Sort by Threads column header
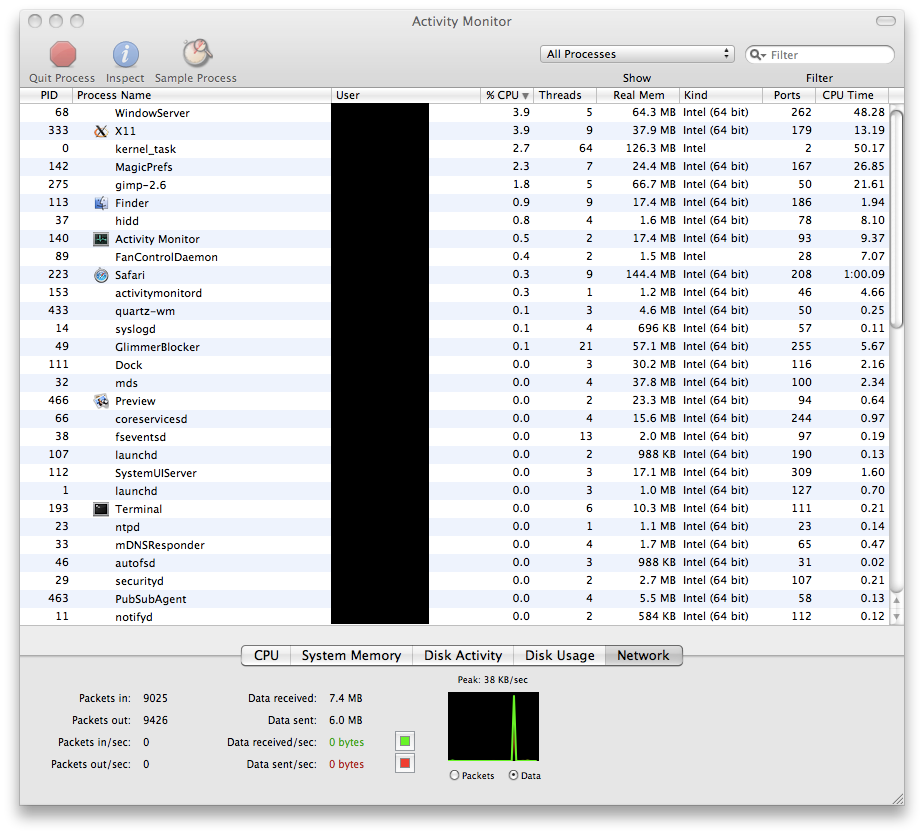Image resolution: width=924 pixels, height=835 pixels. tap(565, 95)
